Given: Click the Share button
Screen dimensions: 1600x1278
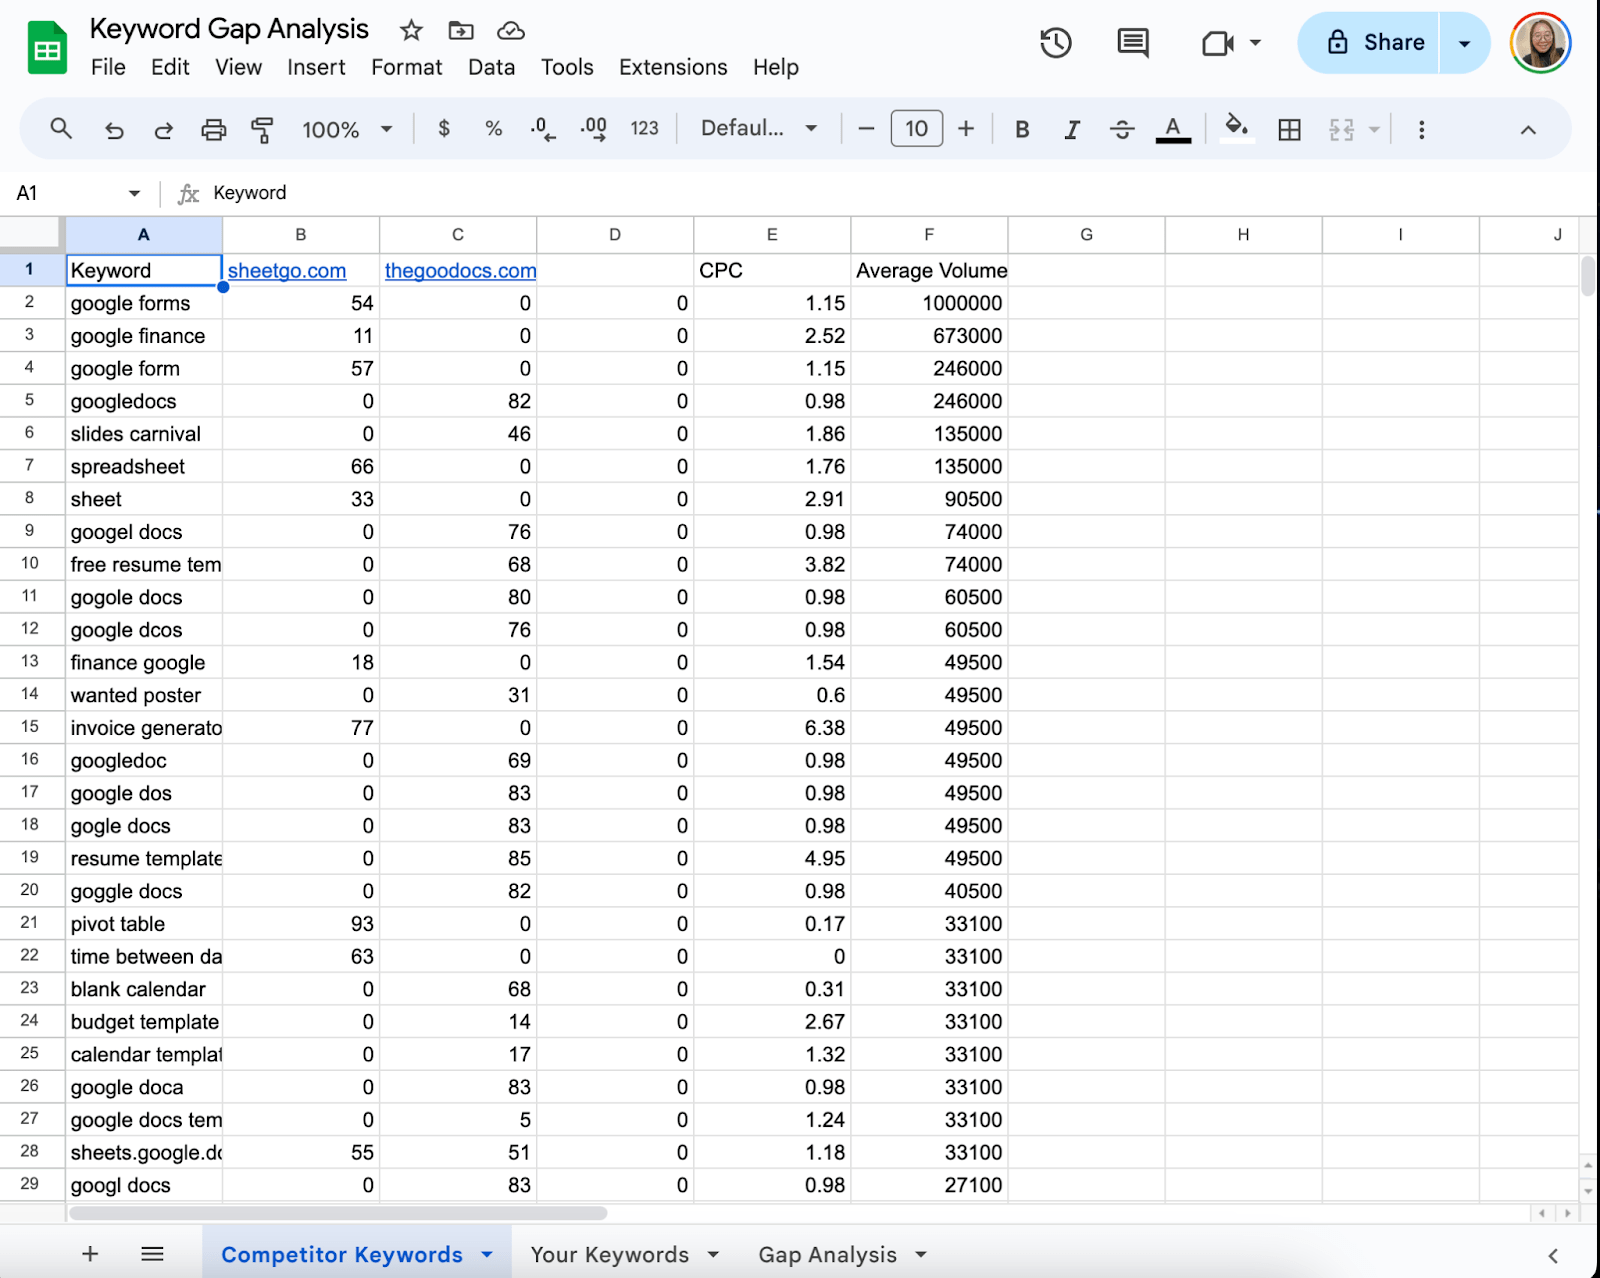Looking at the screenshot, I should [1375, 43].
